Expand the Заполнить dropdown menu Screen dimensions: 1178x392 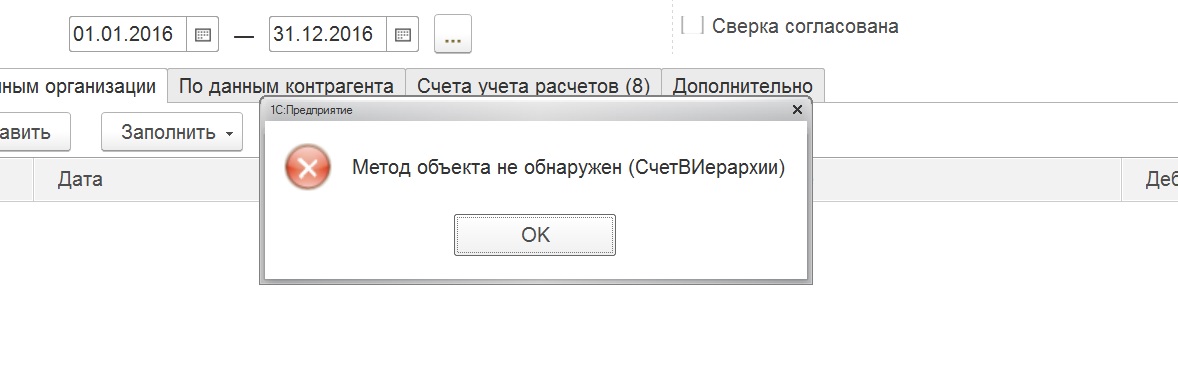172,132
